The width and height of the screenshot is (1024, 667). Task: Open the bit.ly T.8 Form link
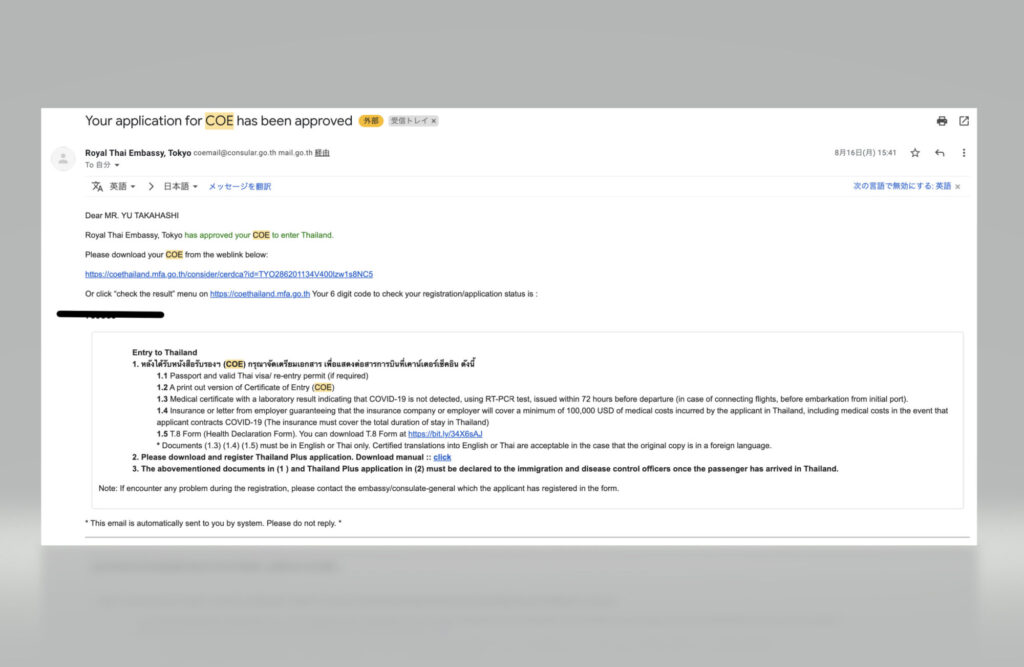(x=445, y=434)
